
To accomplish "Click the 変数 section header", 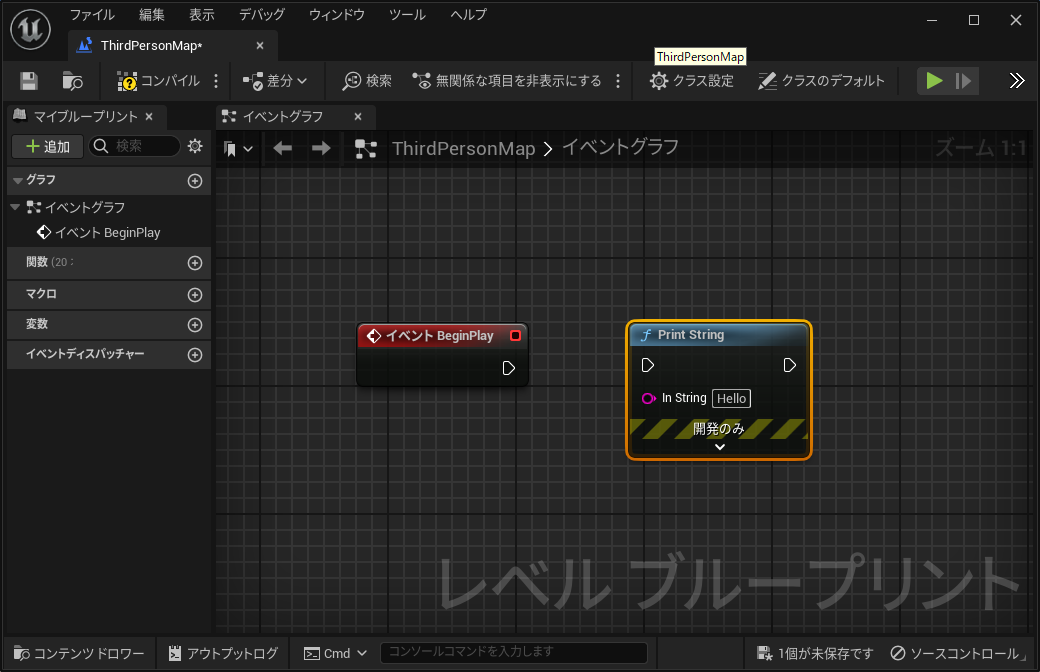I will pos(109,324).
